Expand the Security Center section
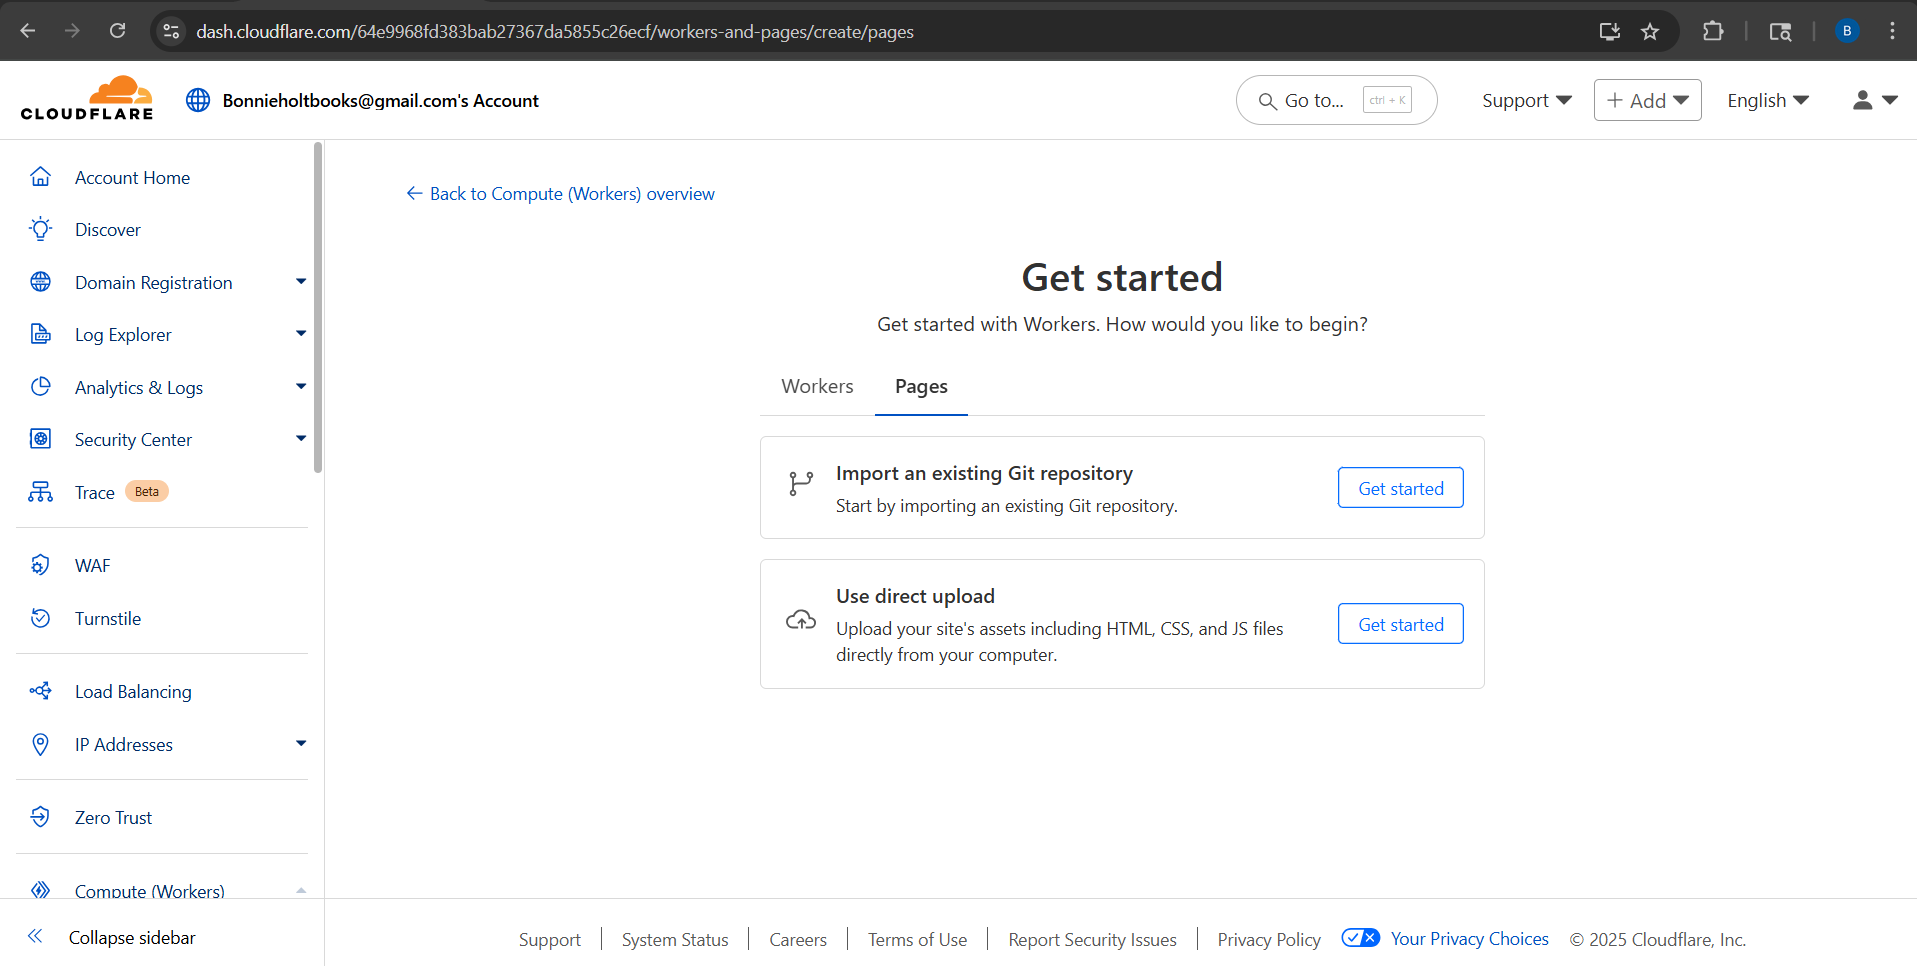1917x966 pixels. click(300, 439)
